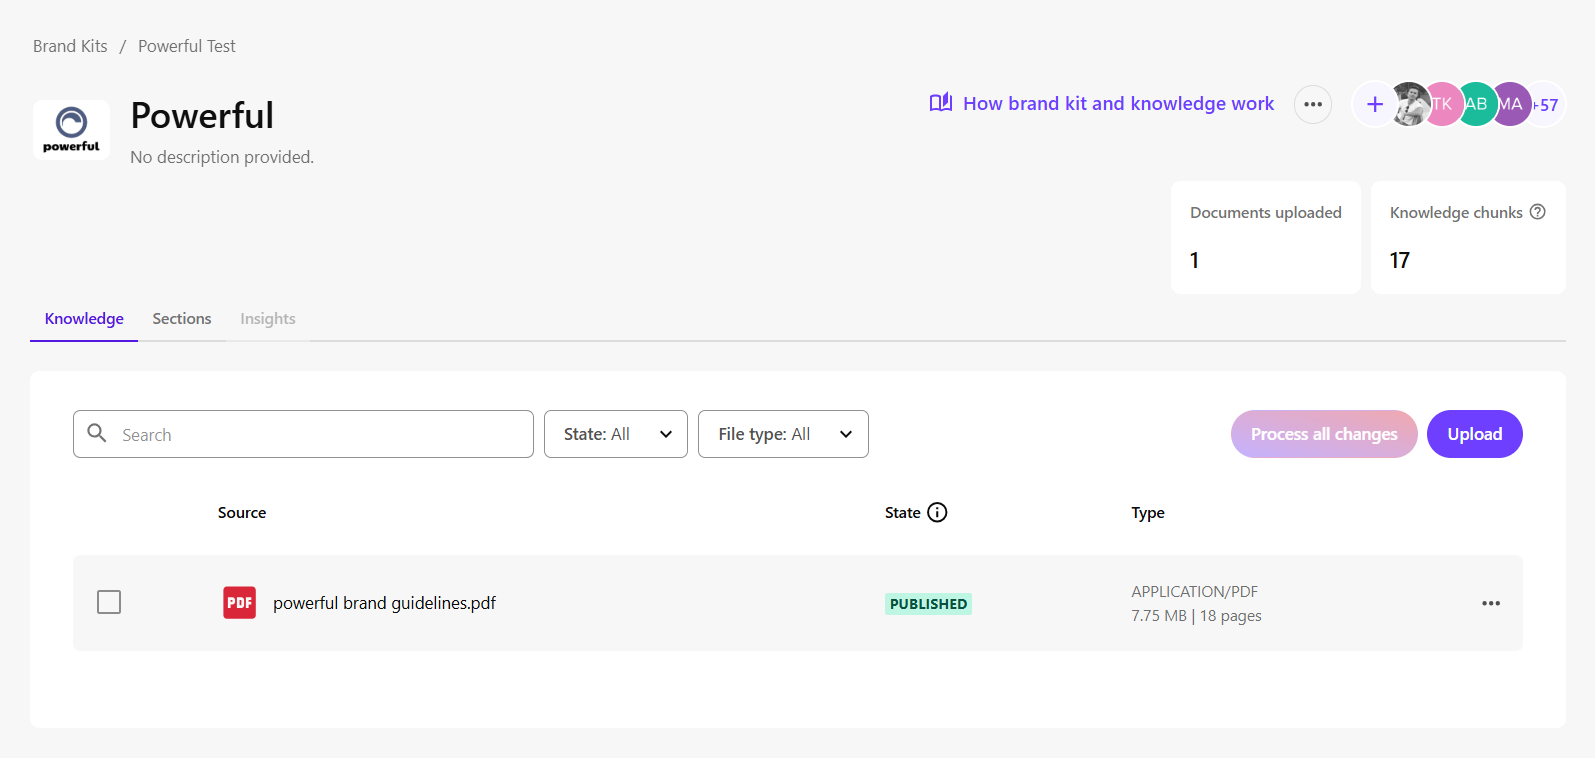This screenshot has width=1595, height=758.
Task: Show the +57 additional members
Action: pyautogui.click(x=1547, y=104)
